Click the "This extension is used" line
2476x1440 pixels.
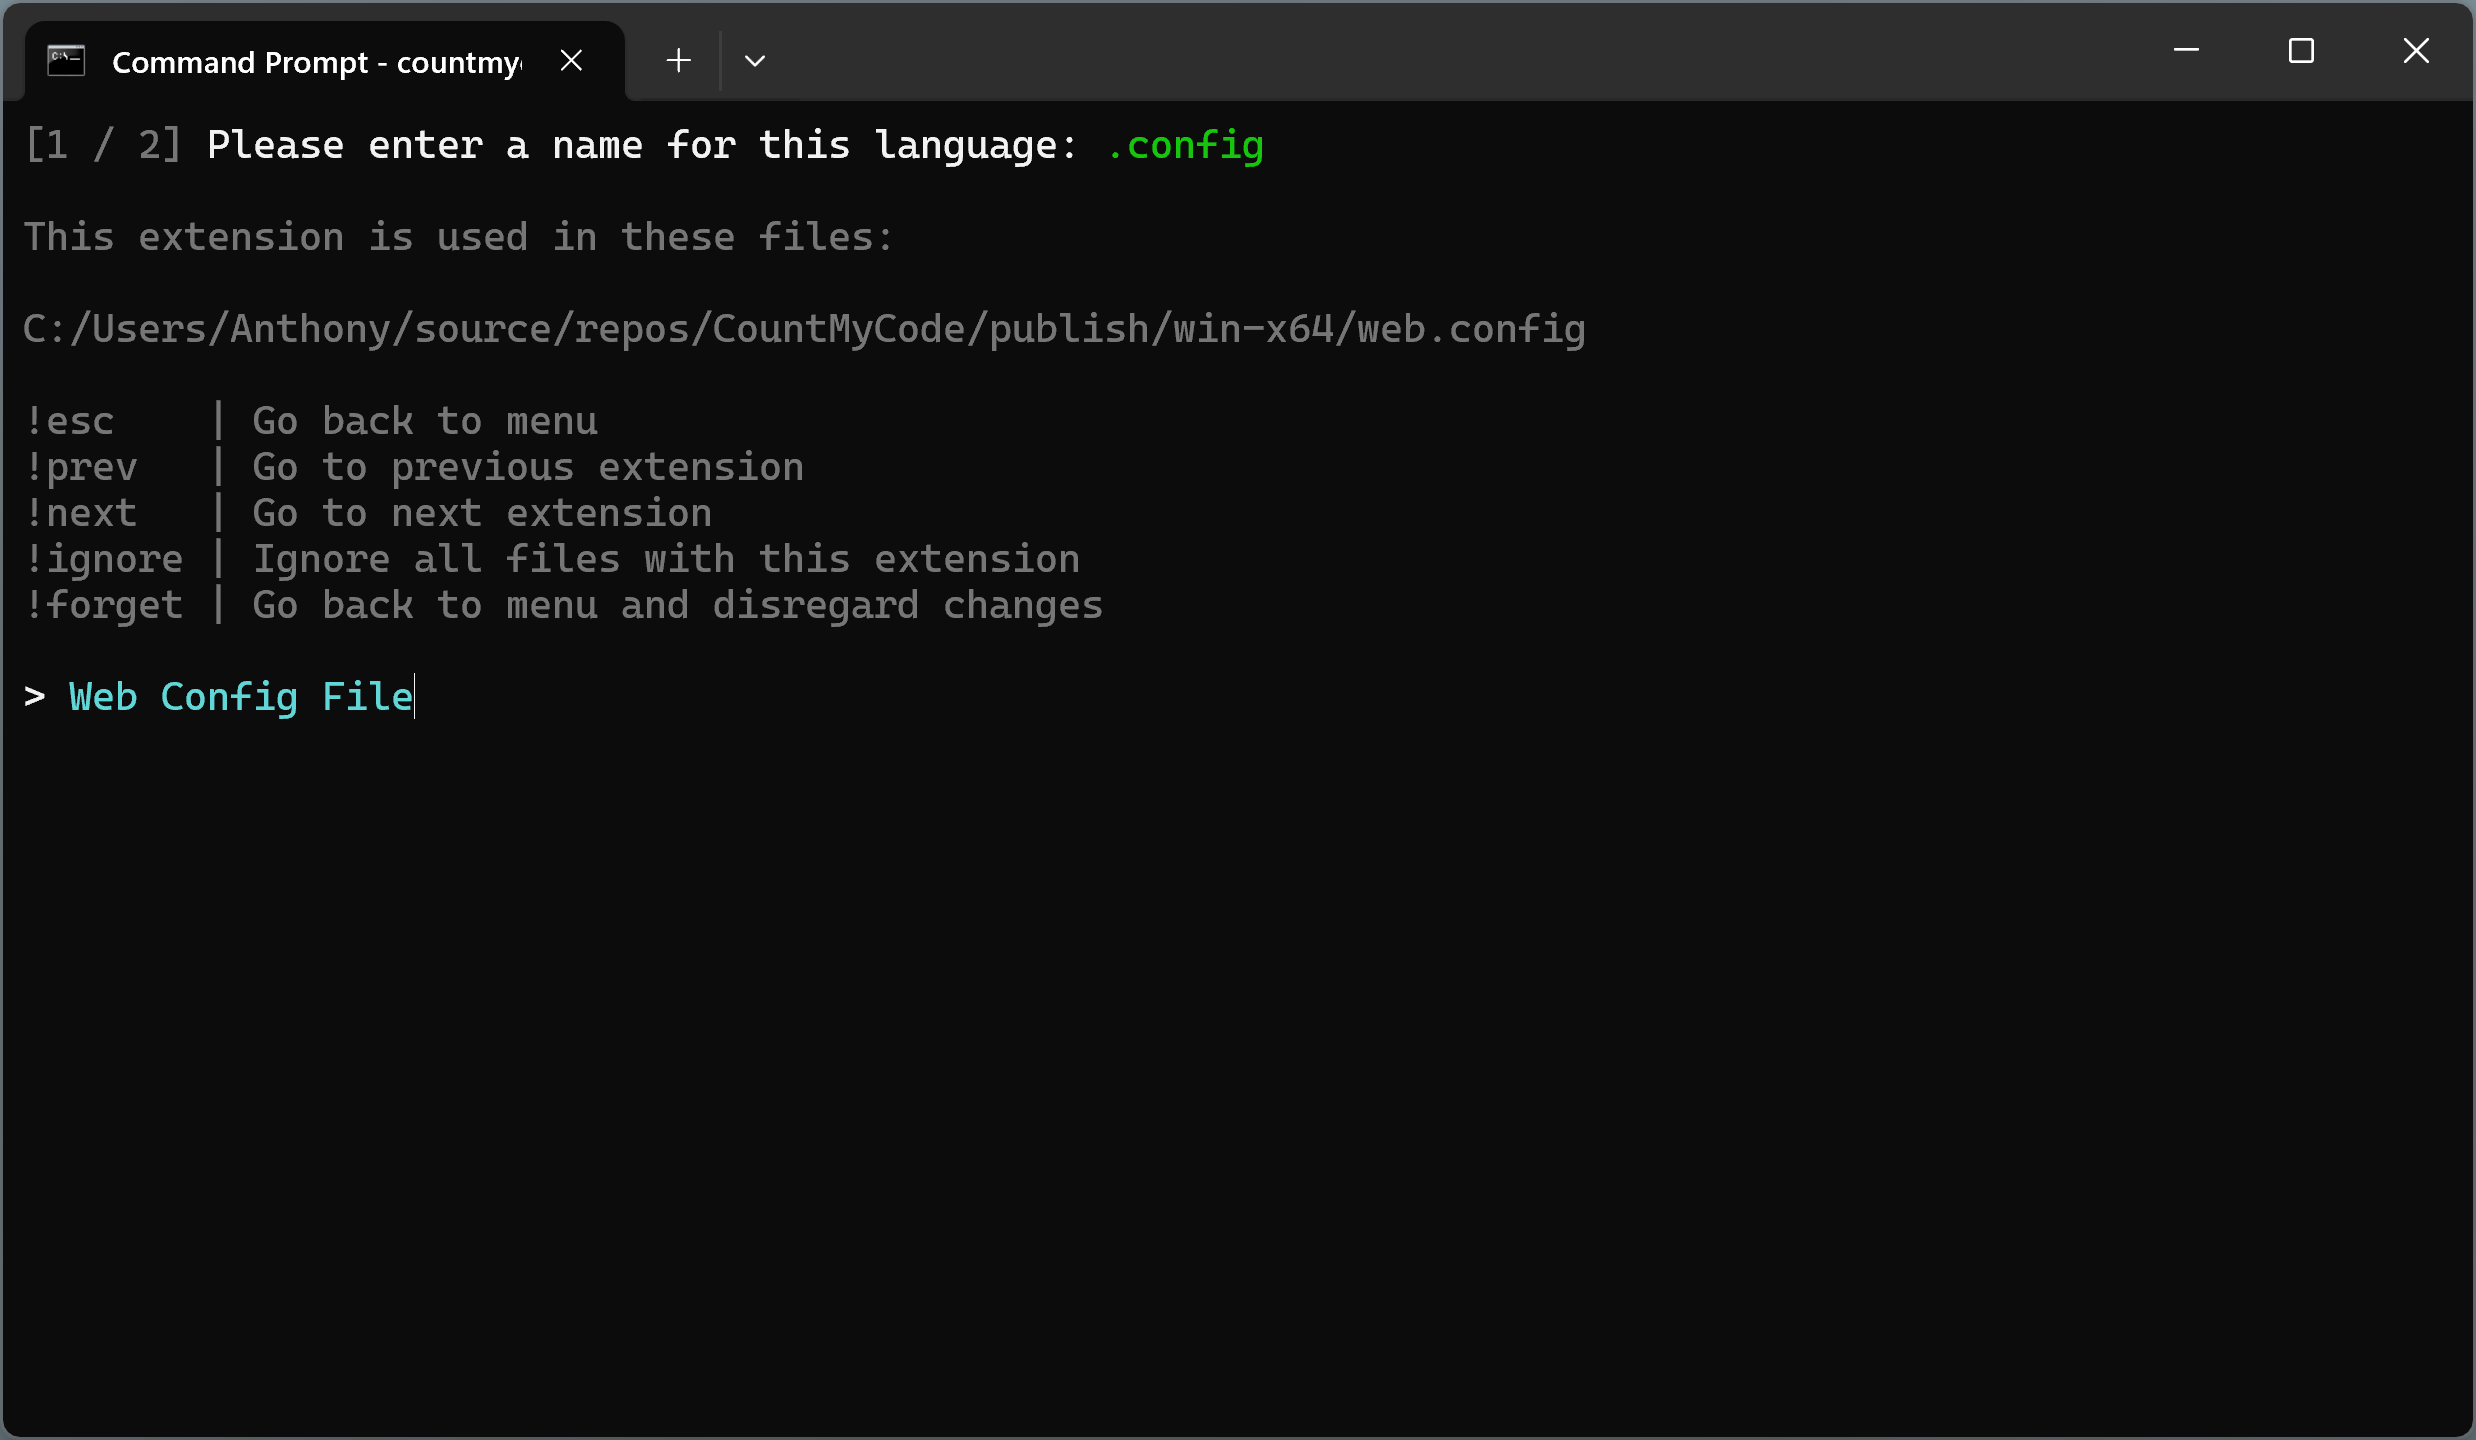tap(457, 238)
